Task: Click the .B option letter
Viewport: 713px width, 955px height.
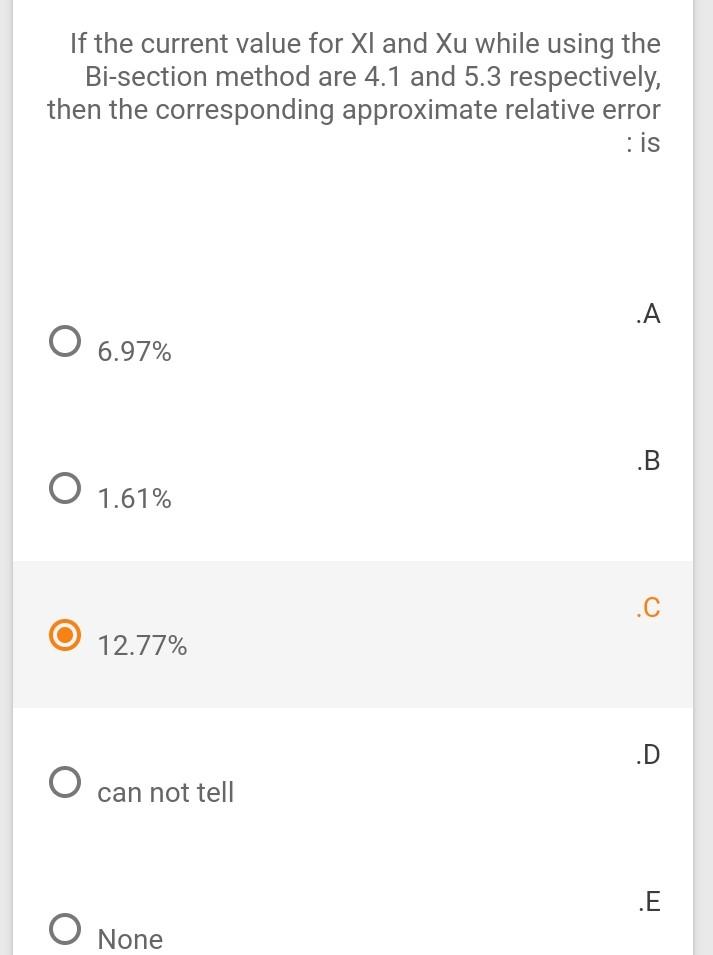Action: pyautogui.click(x=647, y=461)
